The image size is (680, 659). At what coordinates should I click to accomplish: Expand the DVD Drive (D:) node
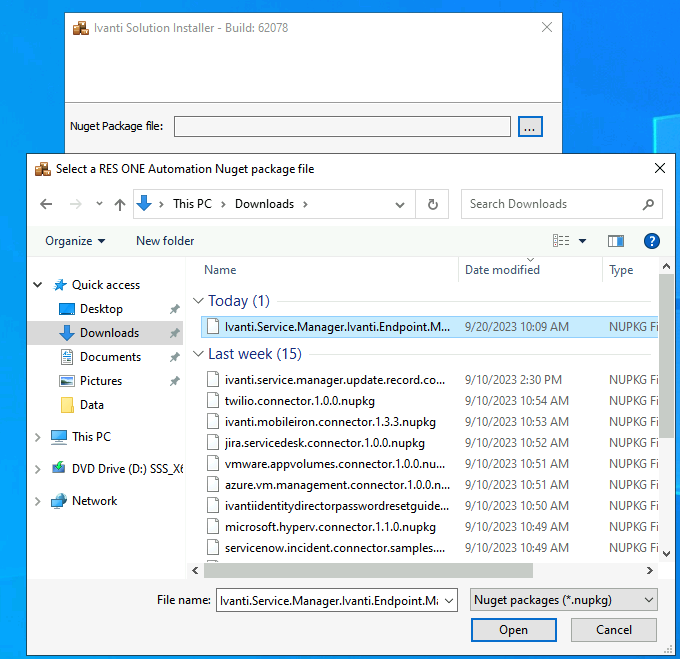[38, 469]
